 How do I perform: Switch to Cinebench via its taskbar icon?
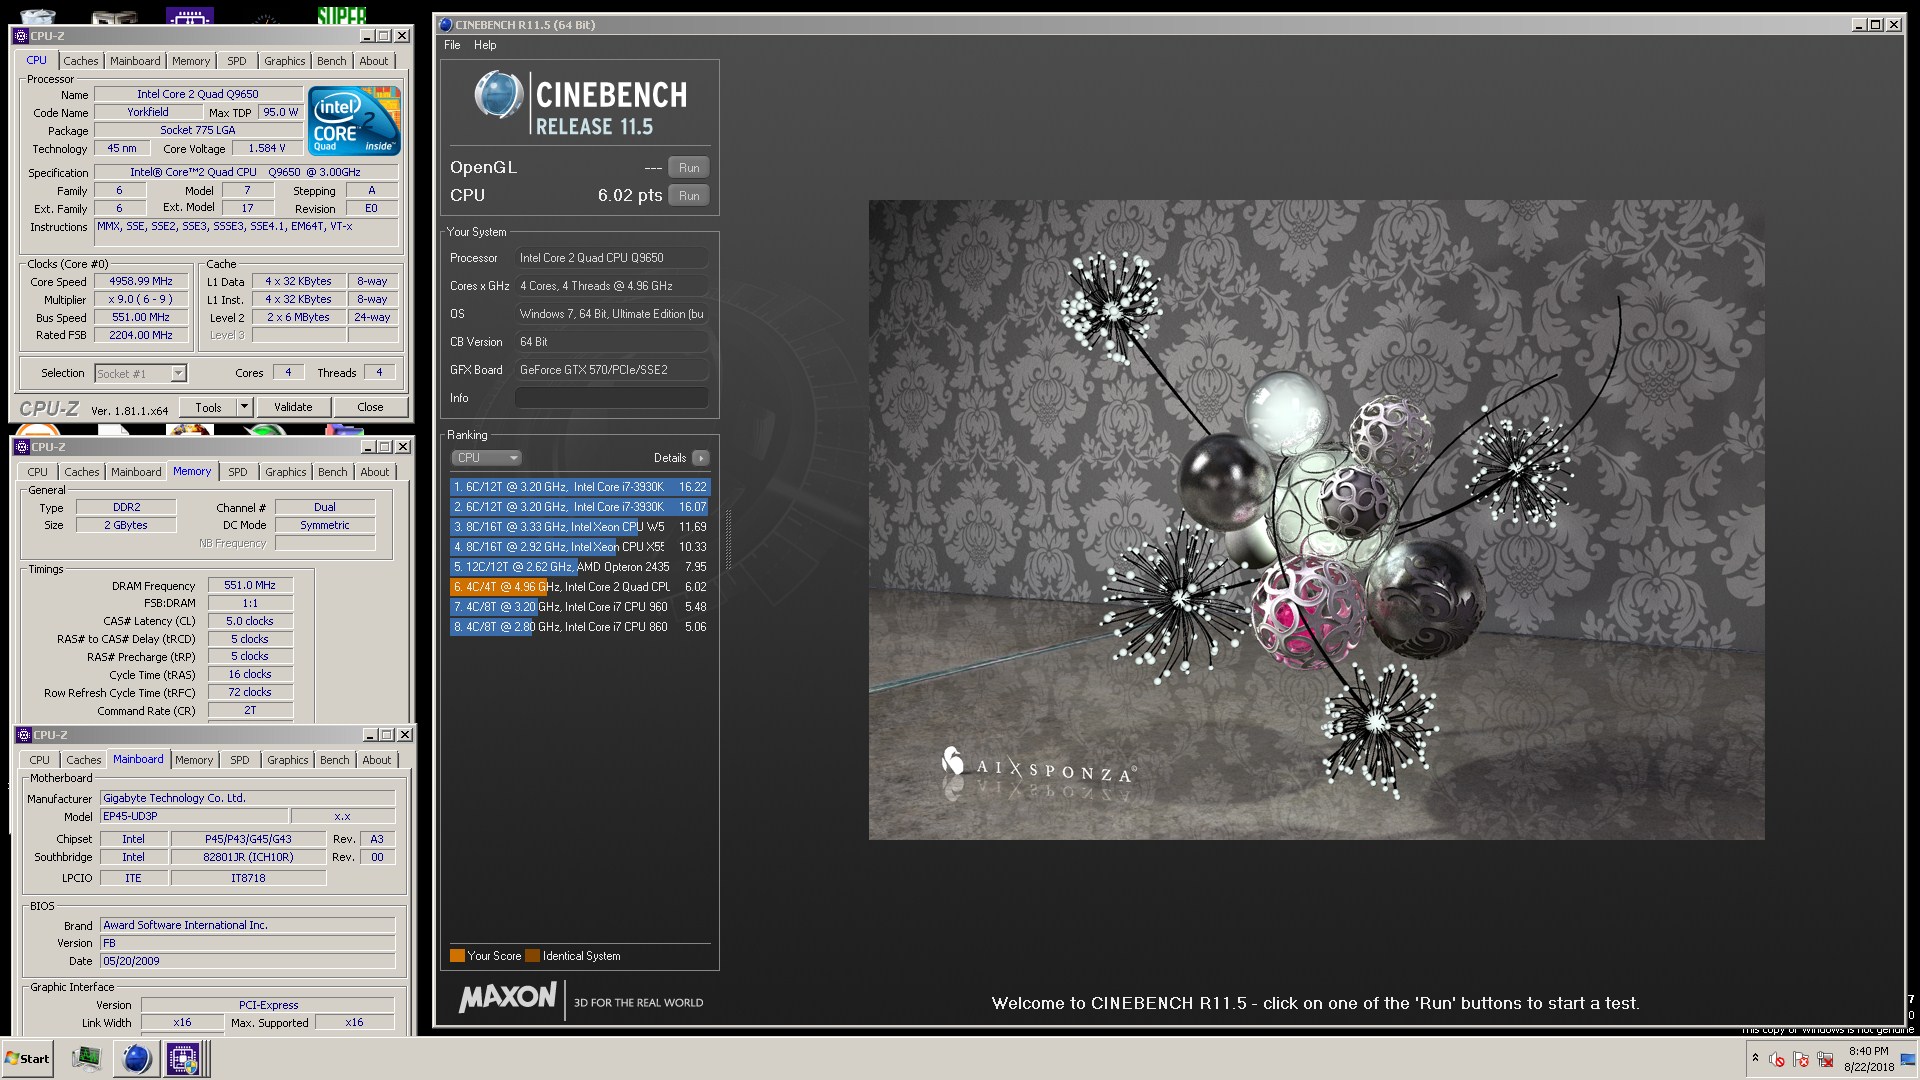(136, 1059)
